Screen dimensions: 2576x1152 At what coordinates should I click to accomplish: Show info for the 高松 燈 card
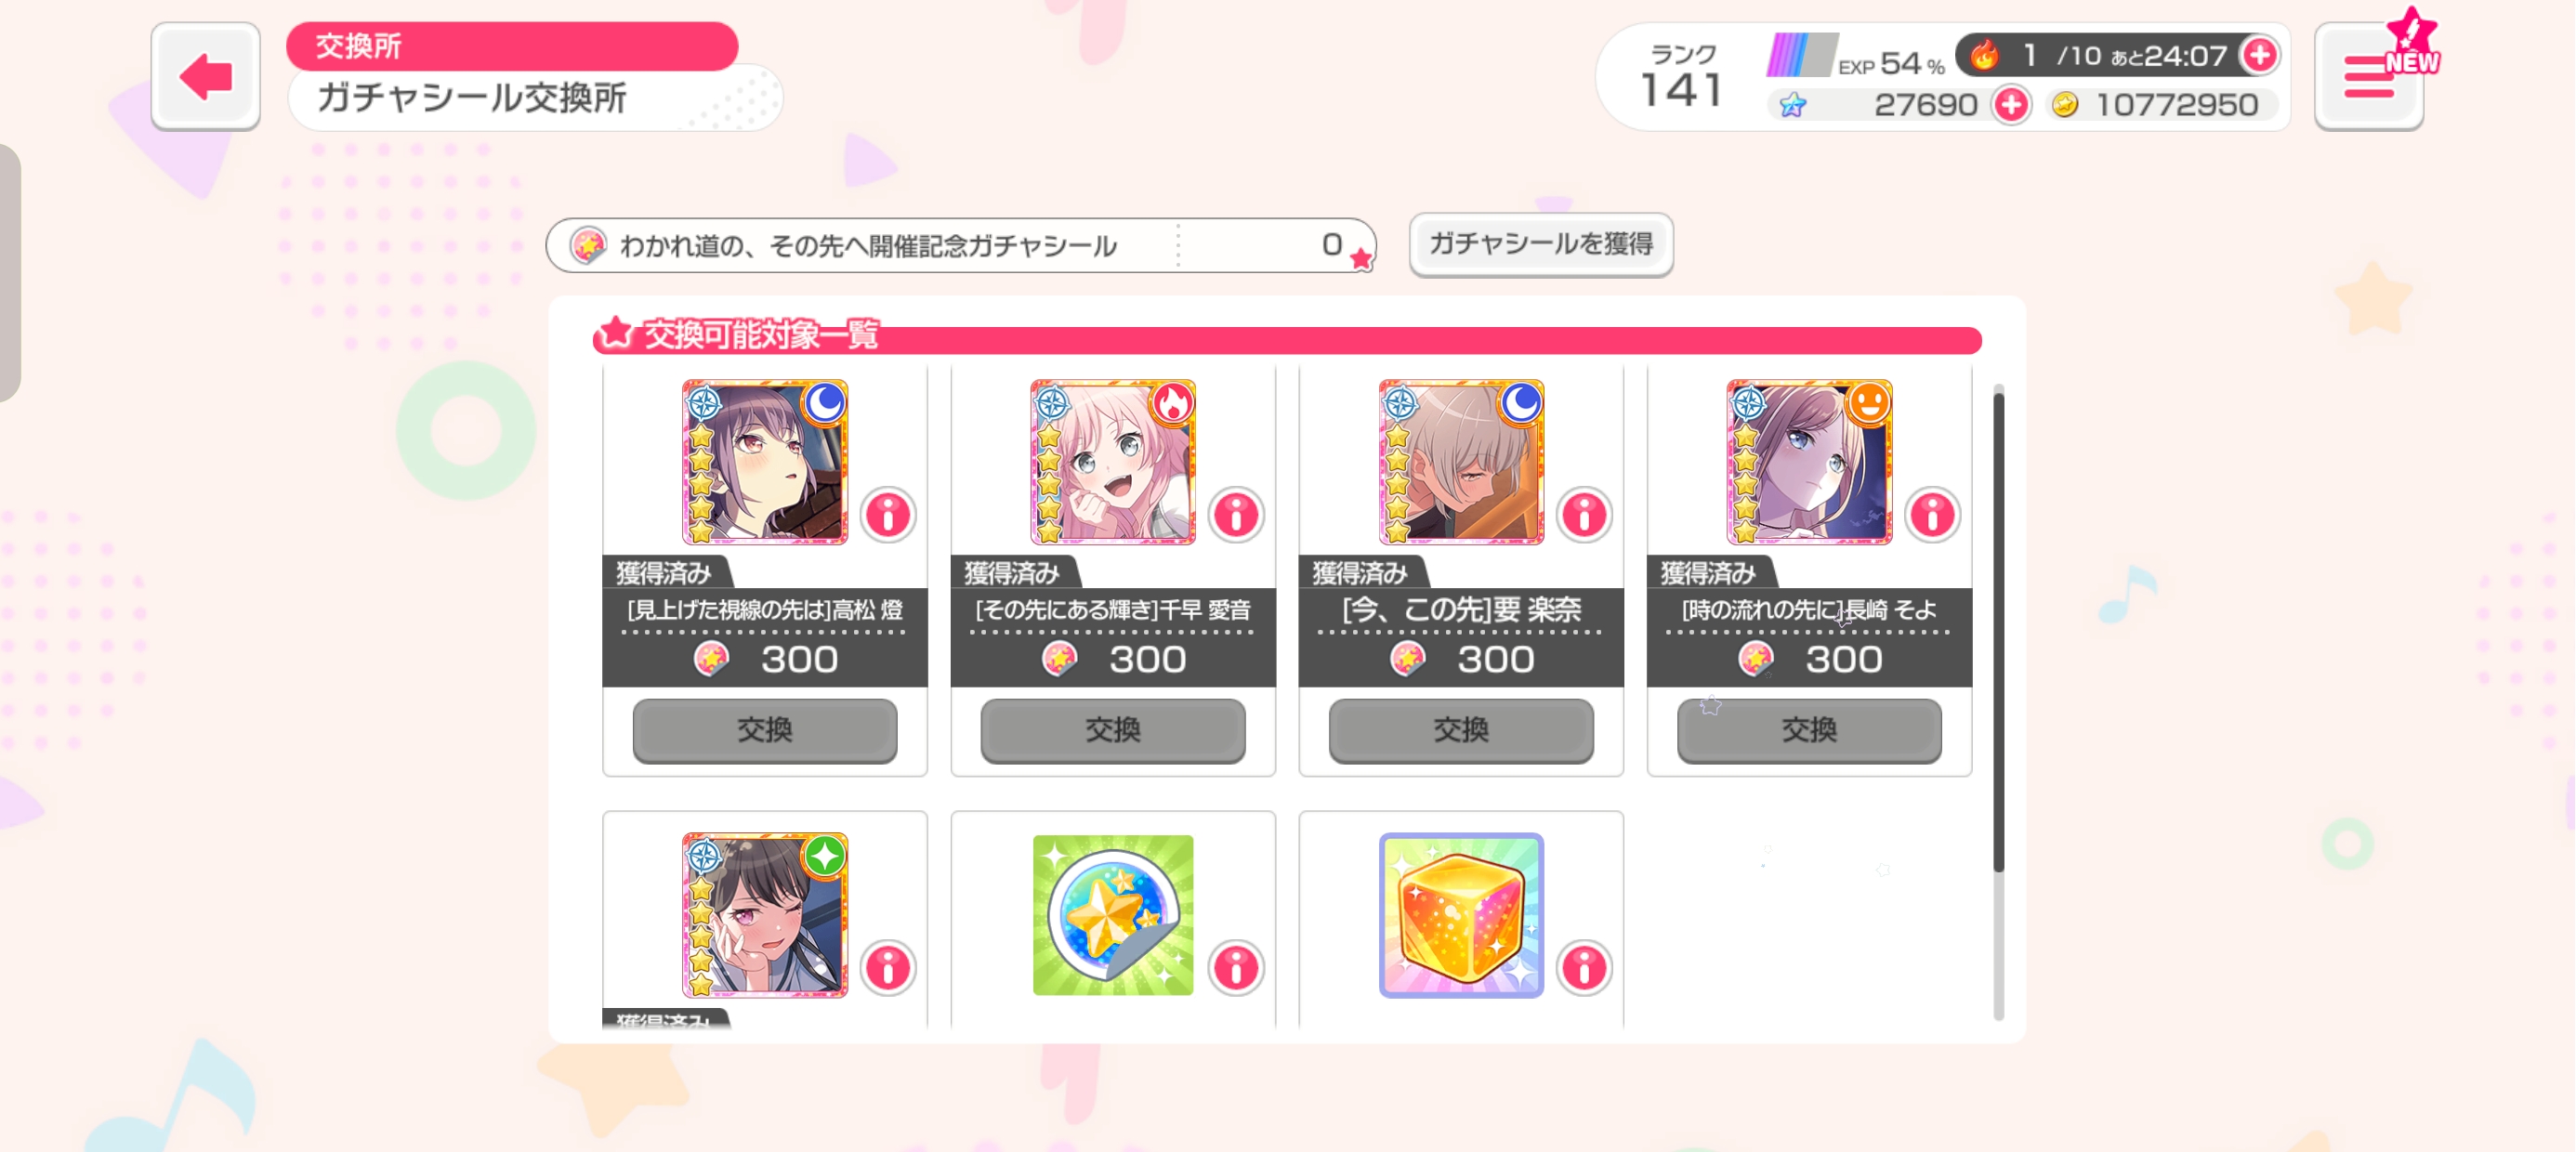pos(888,515)
